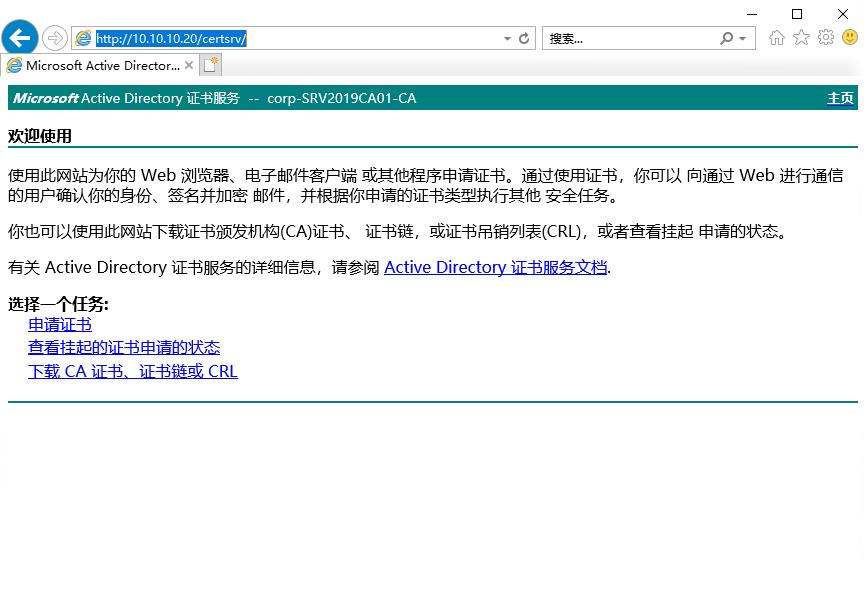Click the smiley feedback icon
The image size is (866, 591).
pos(850,38)
